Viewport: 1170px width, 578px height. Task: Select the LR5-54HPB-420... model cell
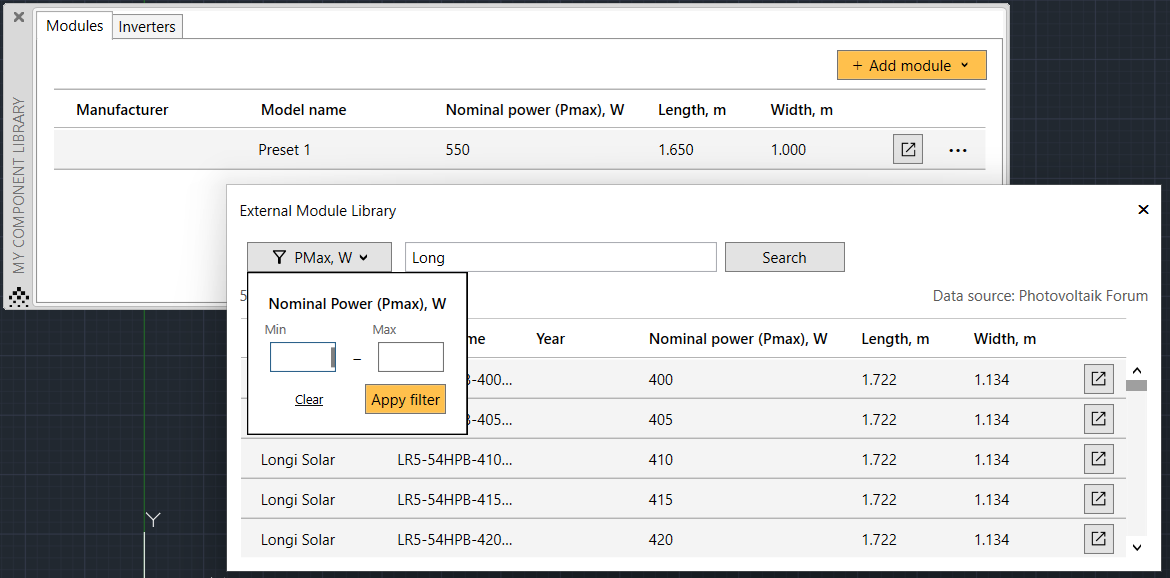coord(455,539)
